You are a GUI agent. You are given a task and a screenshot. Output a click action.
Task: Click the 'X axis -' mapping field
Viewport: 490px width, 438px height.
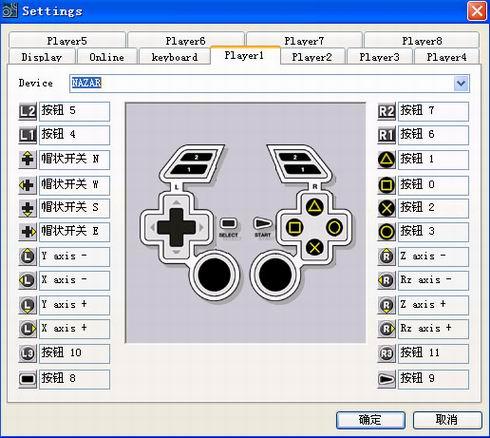pos(74,280)
